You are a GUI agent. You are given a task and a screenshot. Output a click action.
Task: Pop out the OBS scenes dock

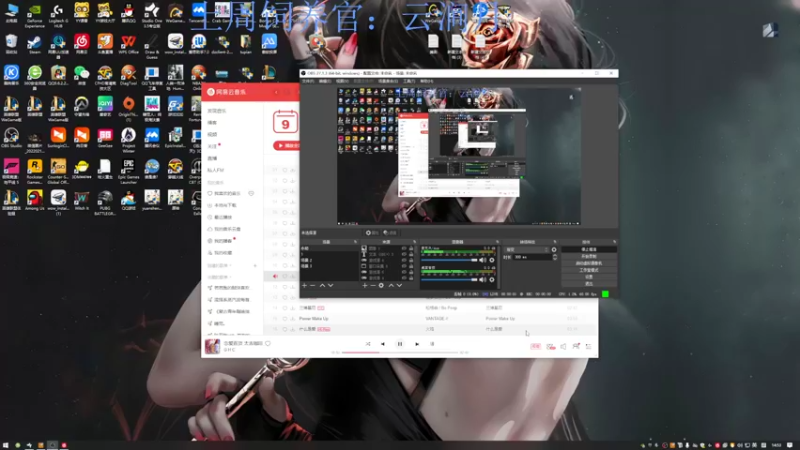click(x=356, y=242)
